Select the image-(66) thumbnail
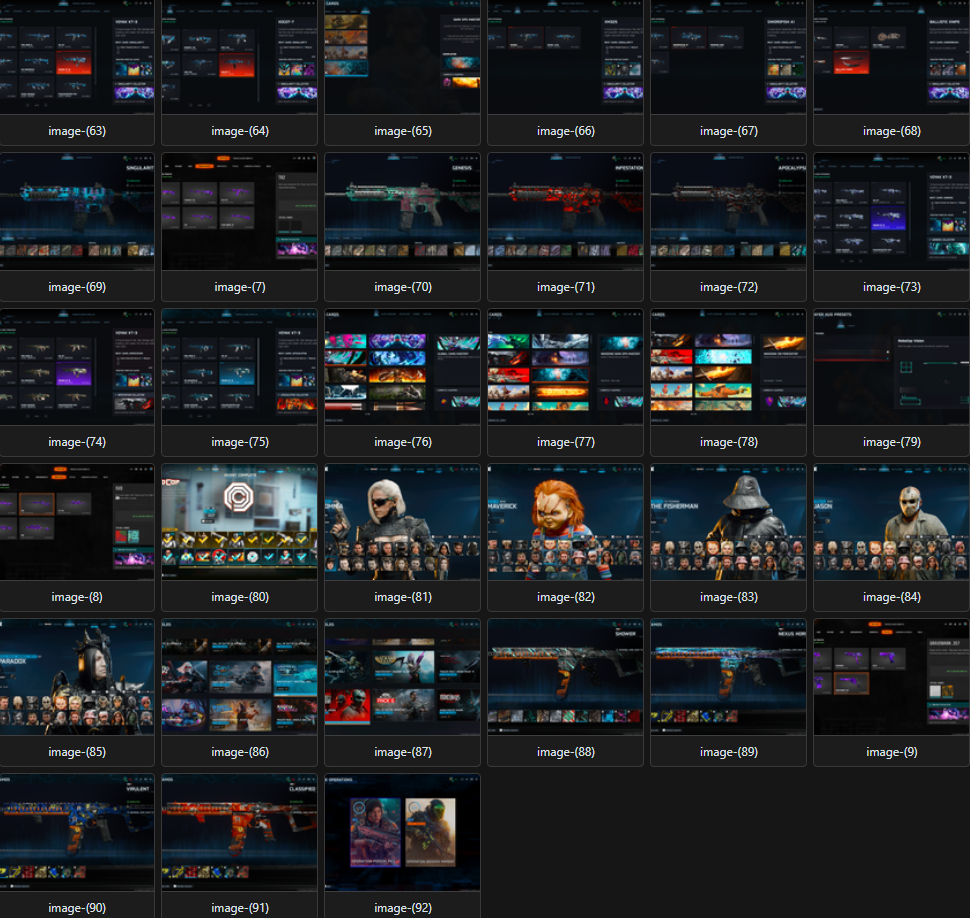Viewport: 970px width, 918px height. [x=565, y=57]
